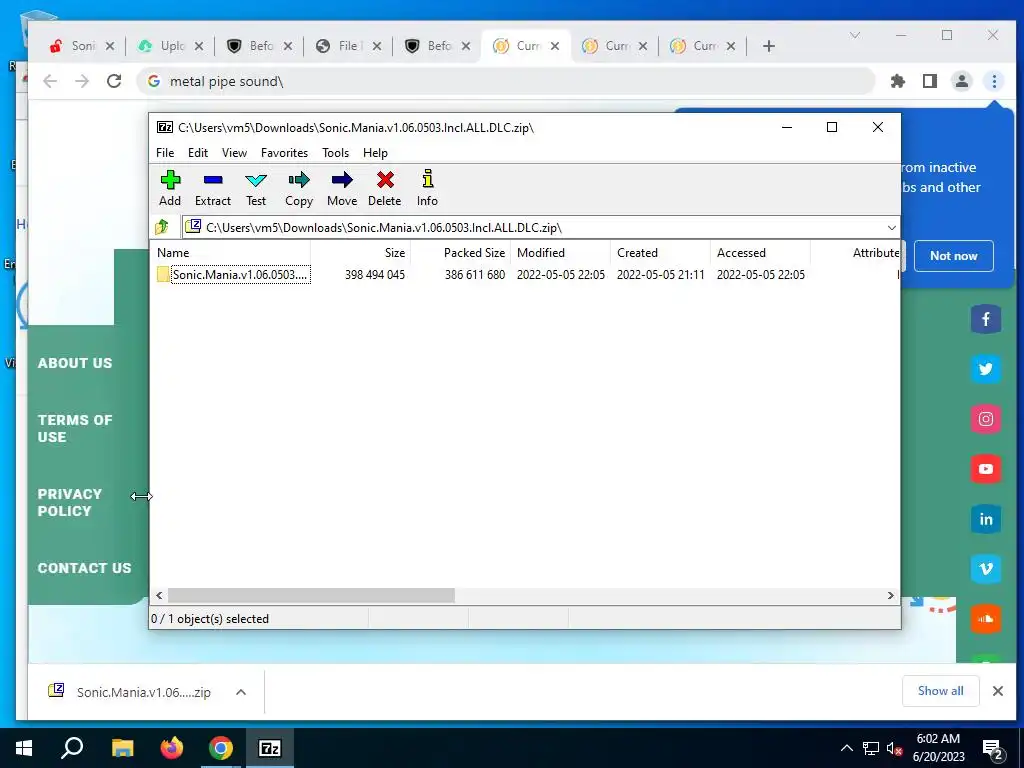Open the PRIVACY POLICY link
Image resolution: width=1024 pixels, height=768 pixels.
click(70, 503)
